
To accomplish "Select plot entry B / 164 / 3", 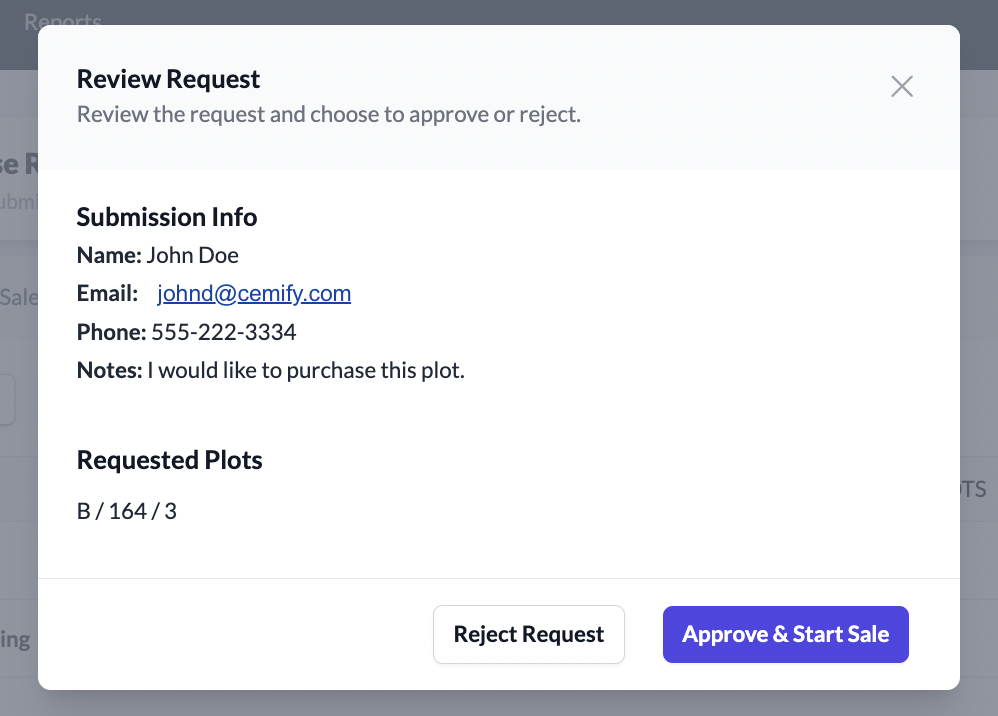I will coord(127,512).
